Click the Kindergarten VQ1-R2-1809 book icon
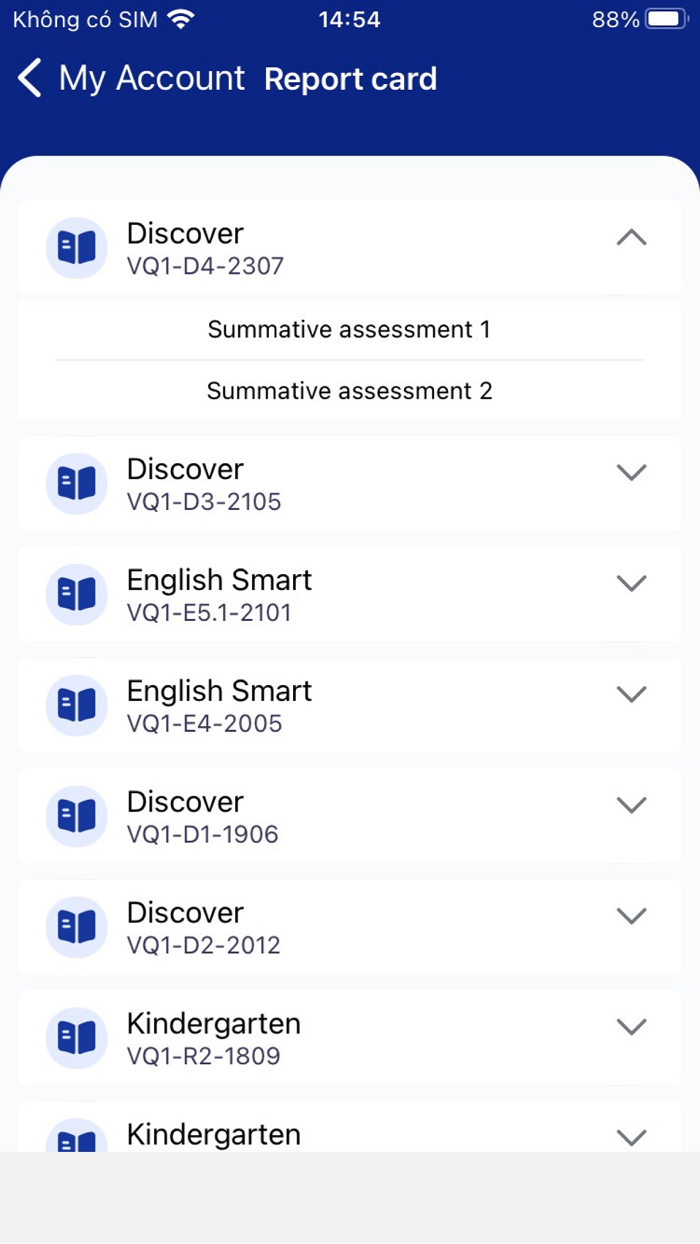700x1244 pixels. click(77, 1038)
